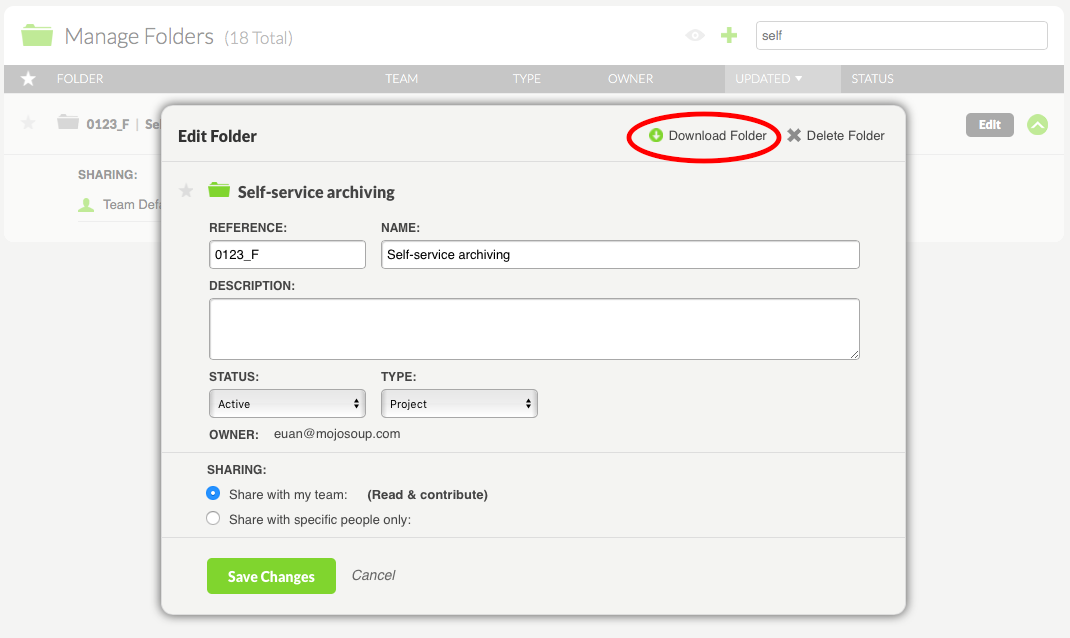Click the Delete Folder X icon
This screenshot has height=638, width=1070.
pos(794,136)
